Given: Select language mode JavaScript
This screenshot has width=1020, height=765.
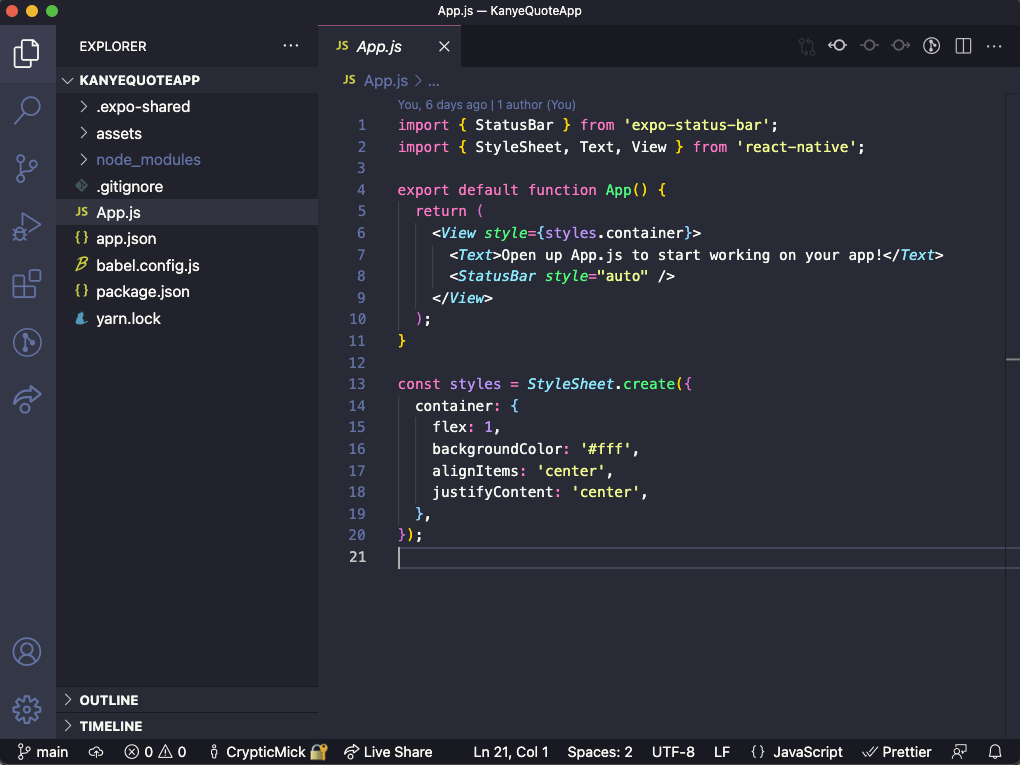Looking at the screenshot, I should pyautogui.click(x=796, y=752).
